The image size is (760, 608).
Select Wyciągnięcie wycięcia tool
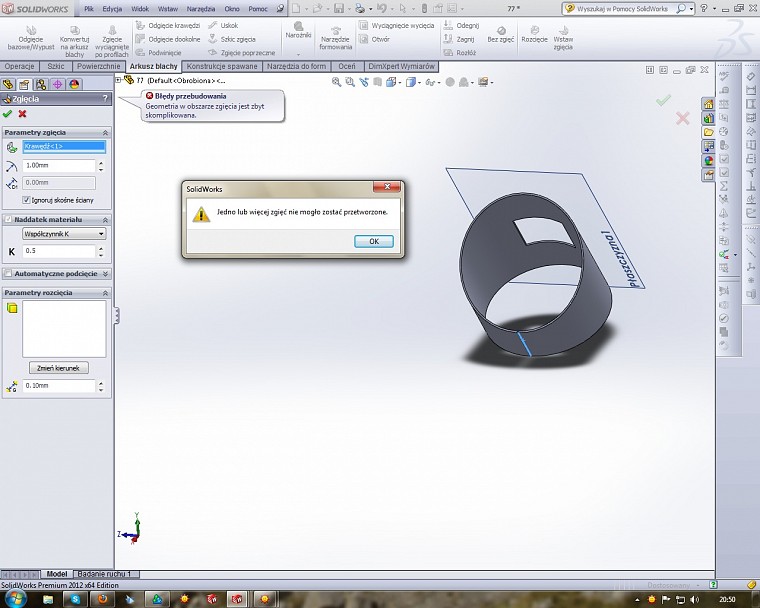coord(396,25)
